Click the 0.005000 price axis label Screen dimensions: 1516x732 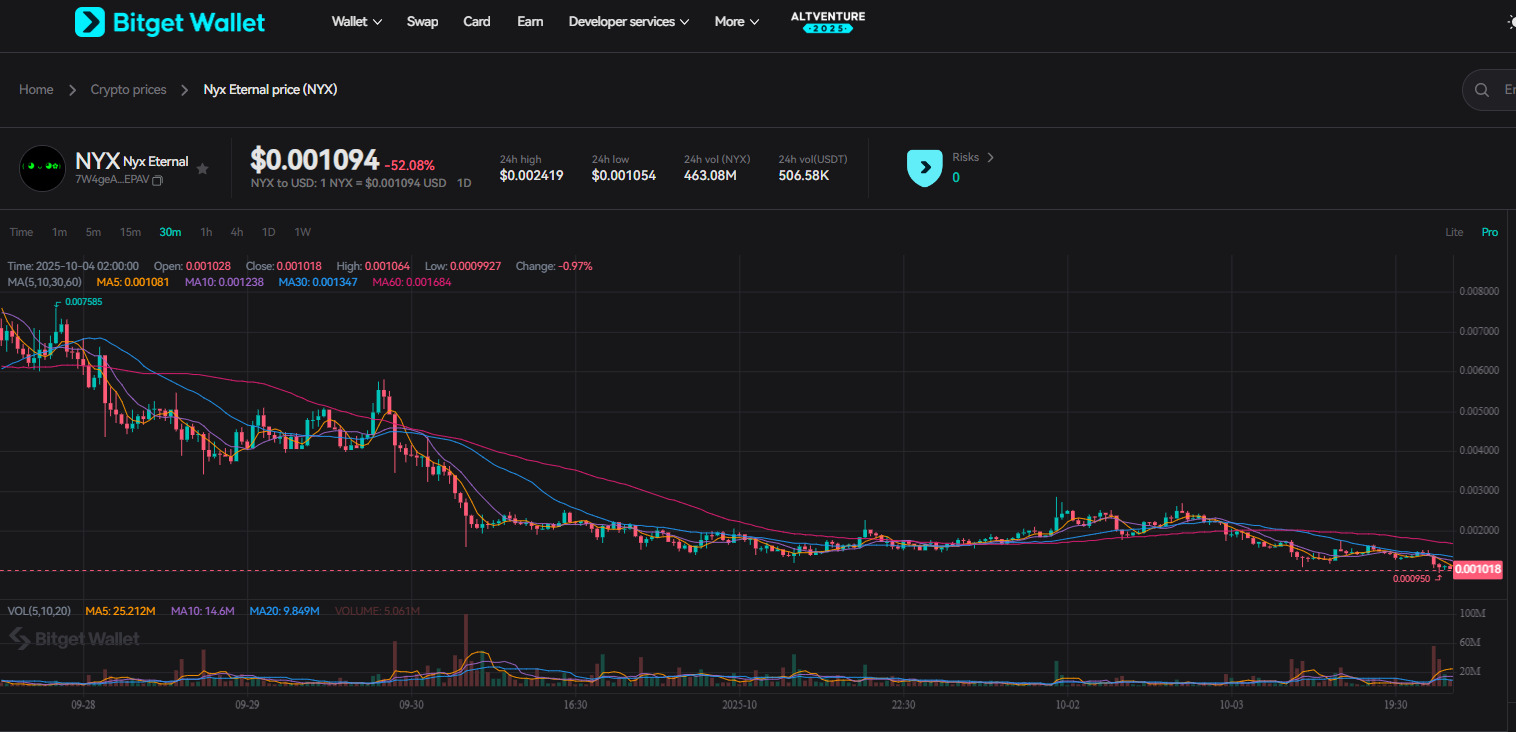click(x=1479, y=411)
